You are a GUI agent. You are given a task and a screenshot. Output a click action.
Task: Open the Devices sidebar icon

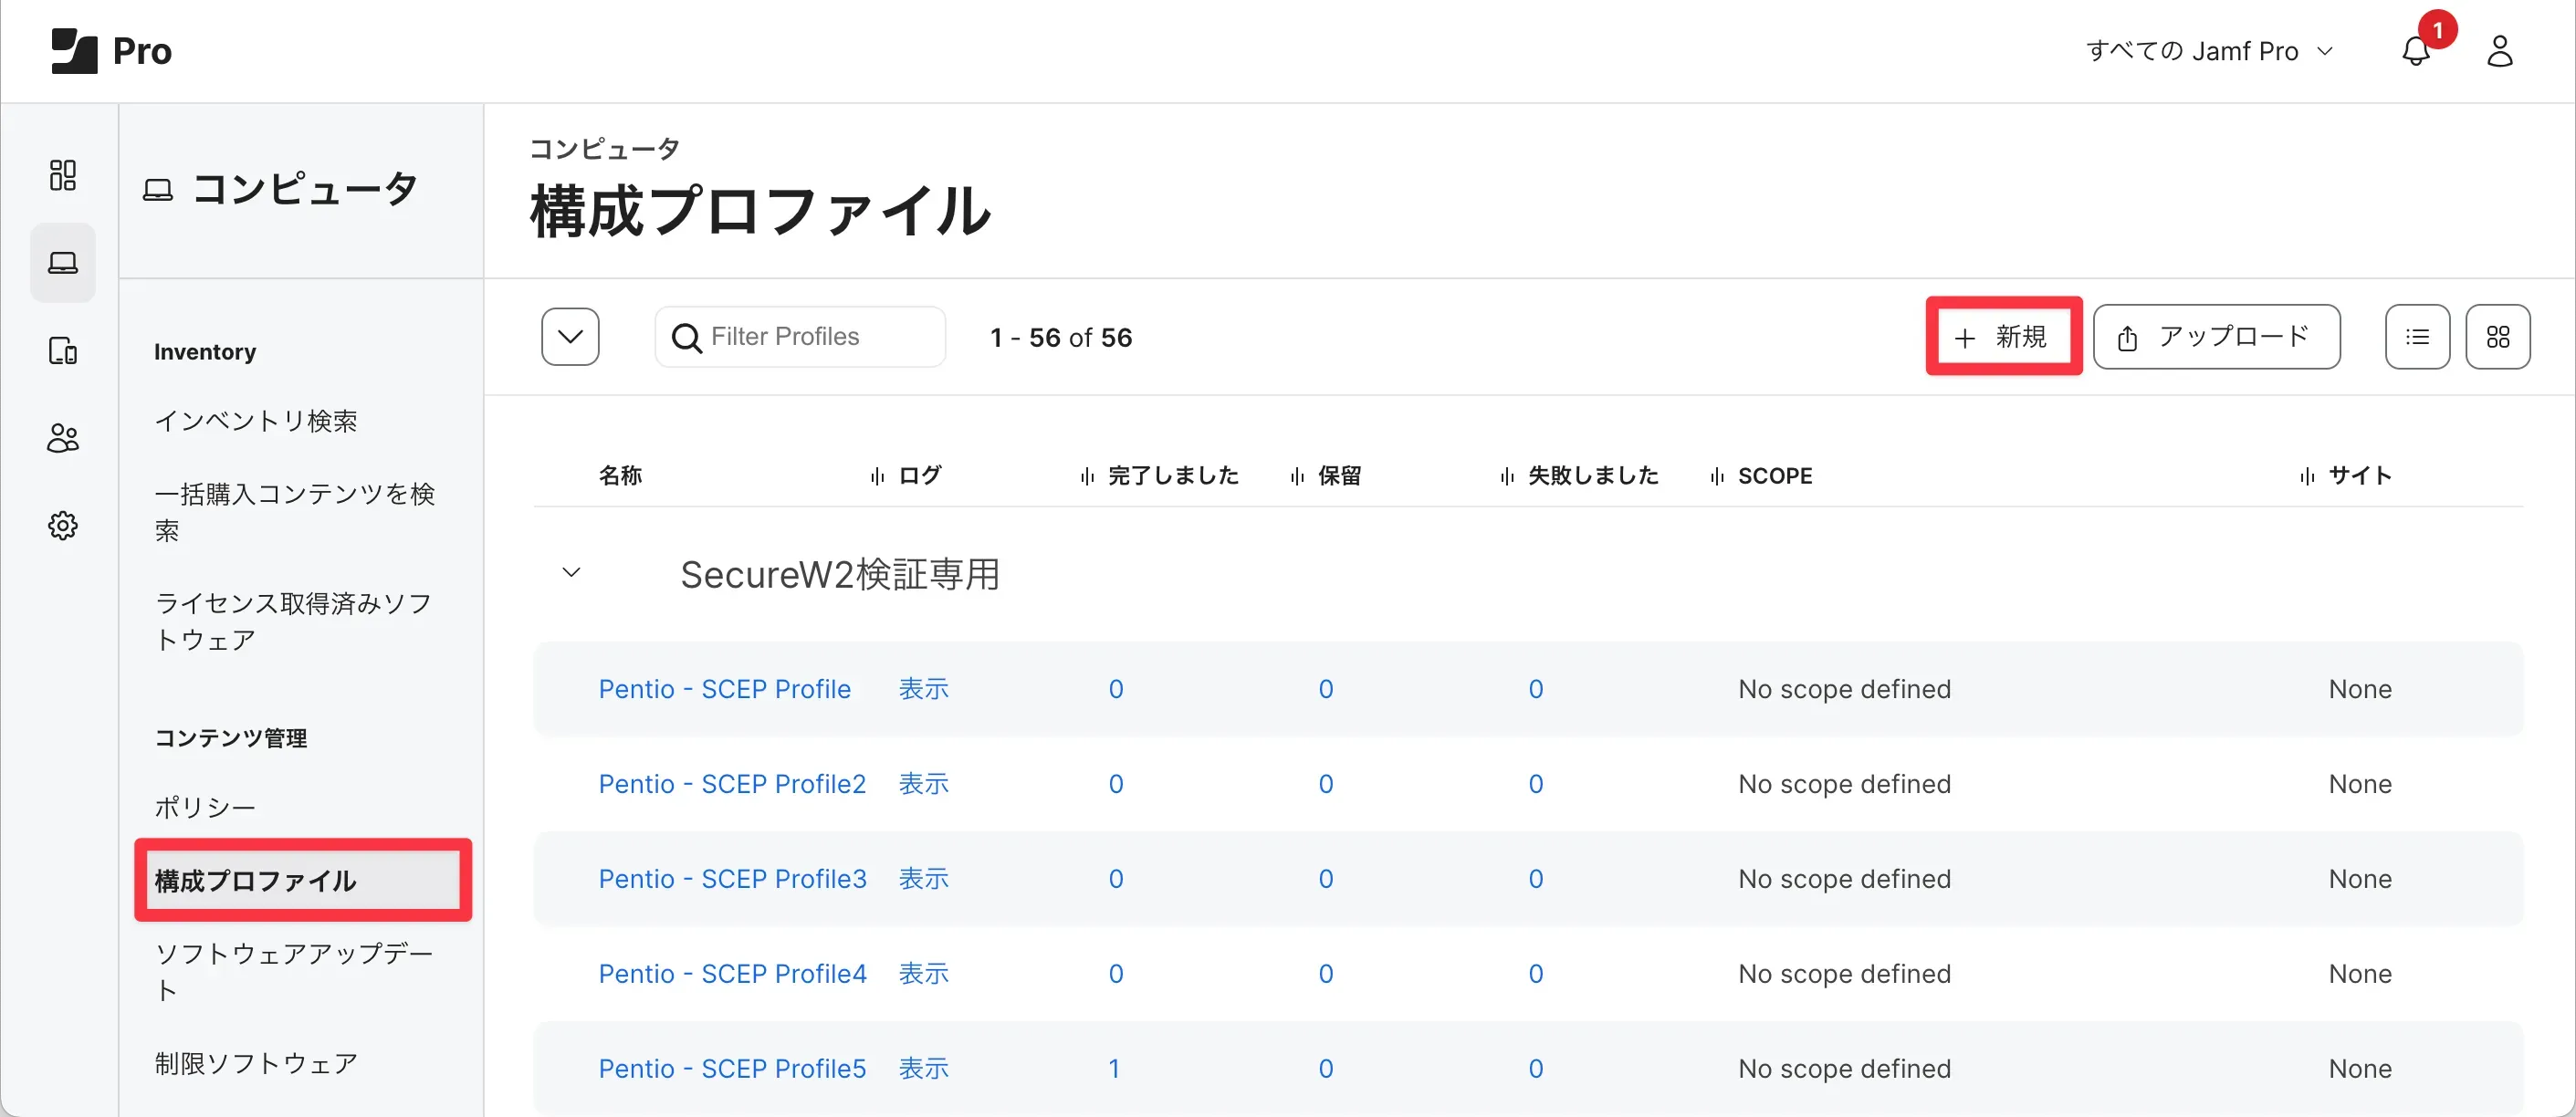tap(63, 351)
